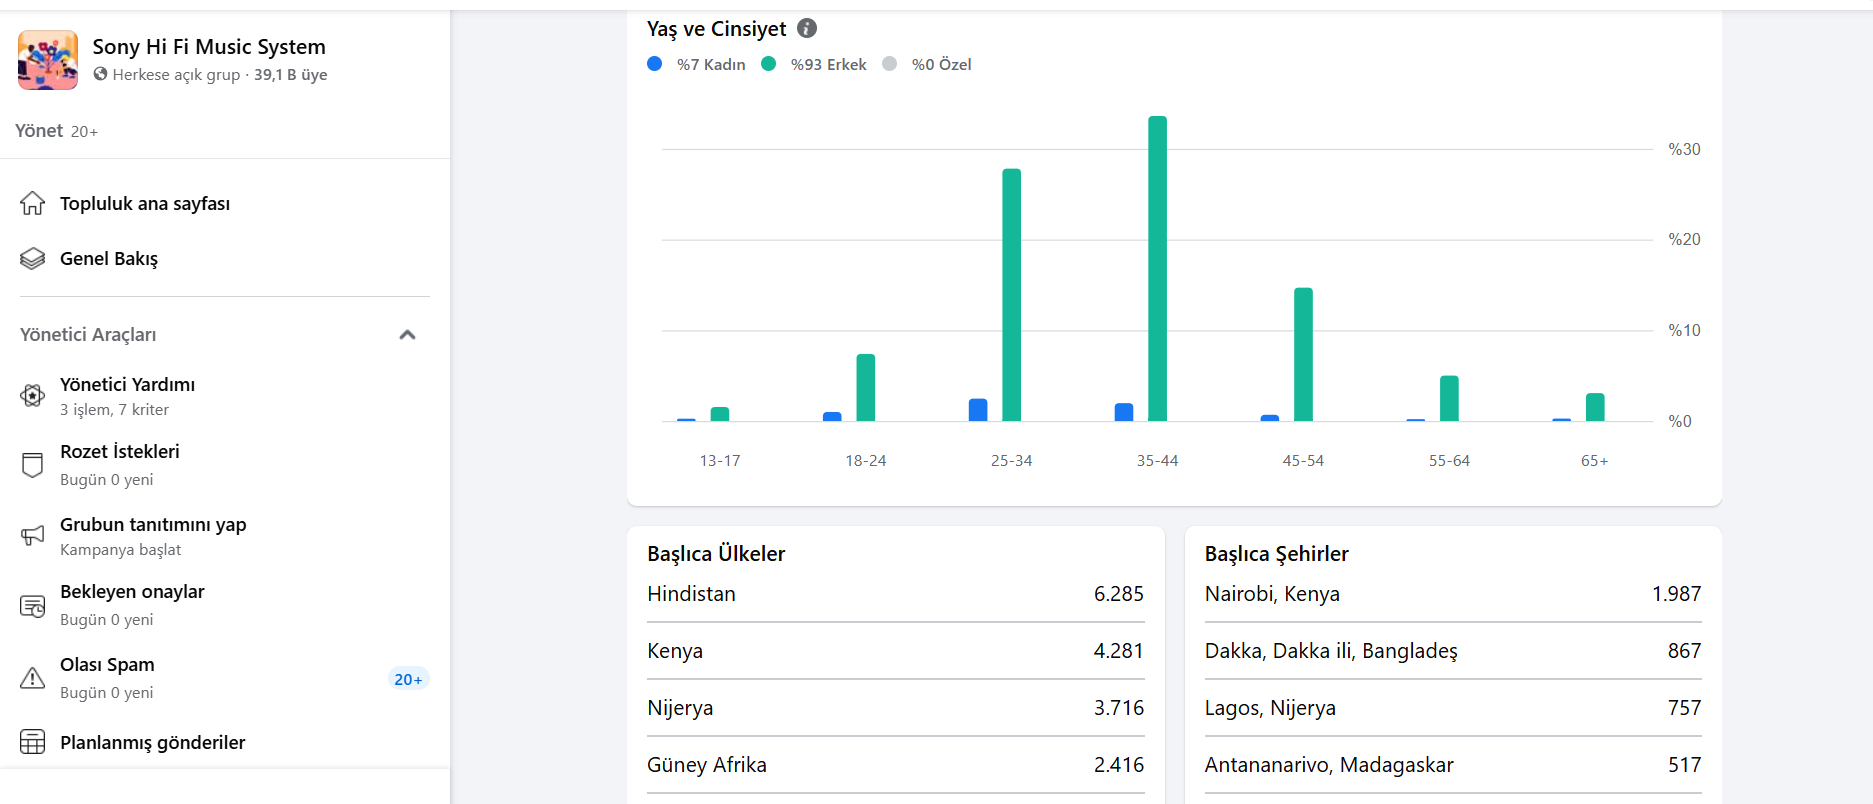Click Antananarivo, Madagaskar city row
Viewport: 1873px width, 804px height.
(x=1453, y=765)
